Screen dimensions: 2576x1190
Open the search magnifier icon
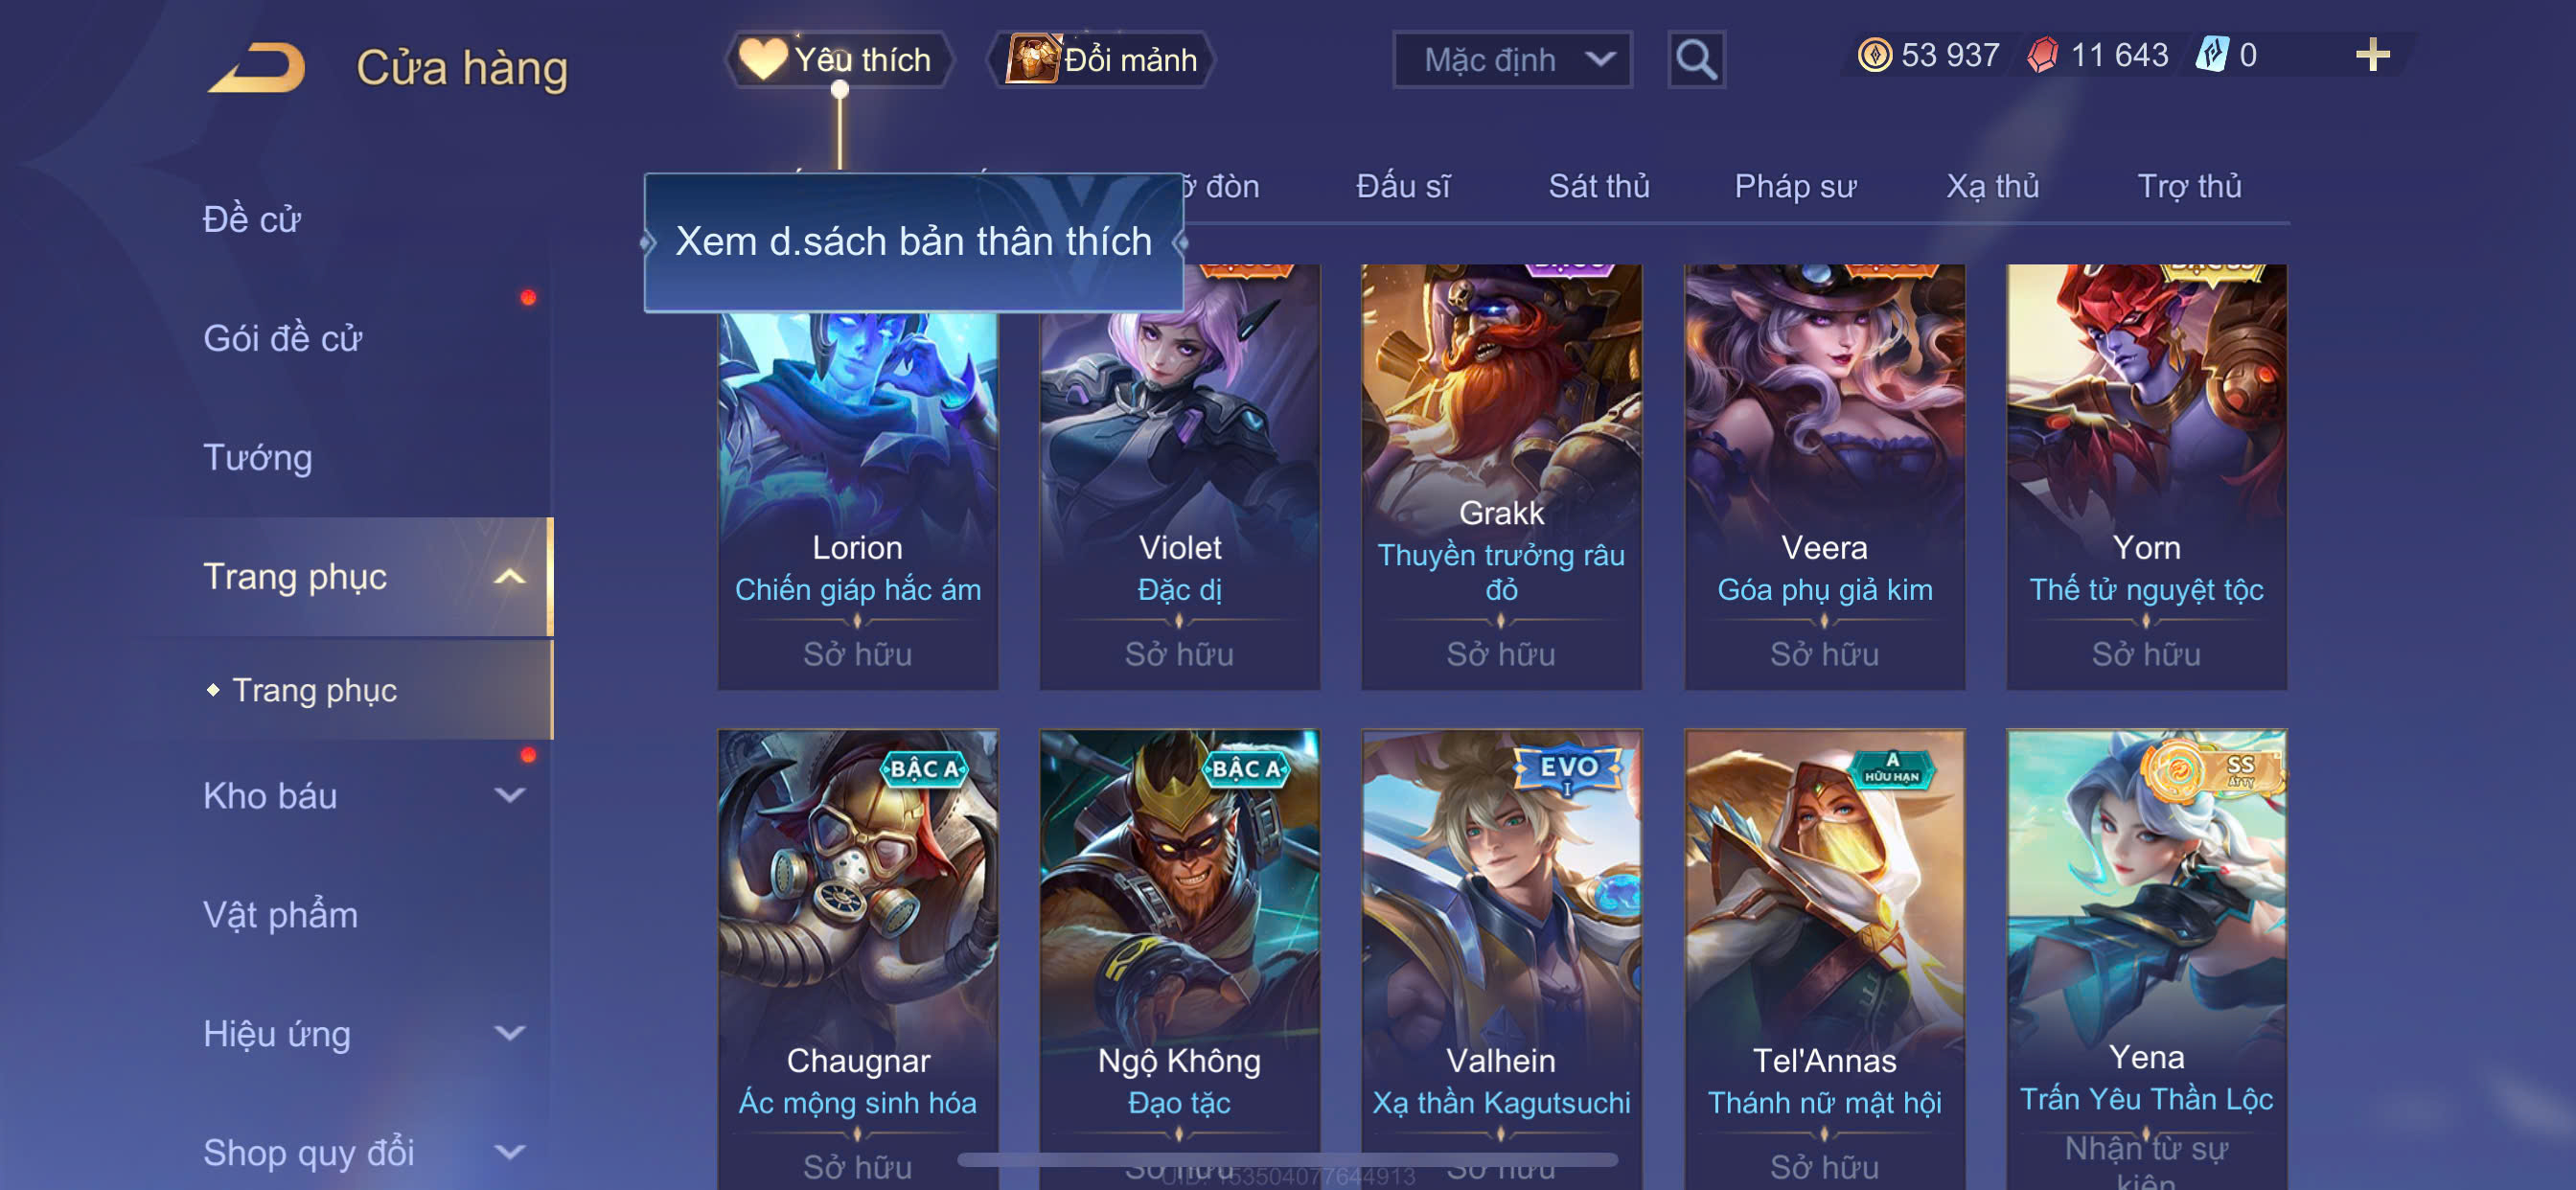pos(1695,60)
